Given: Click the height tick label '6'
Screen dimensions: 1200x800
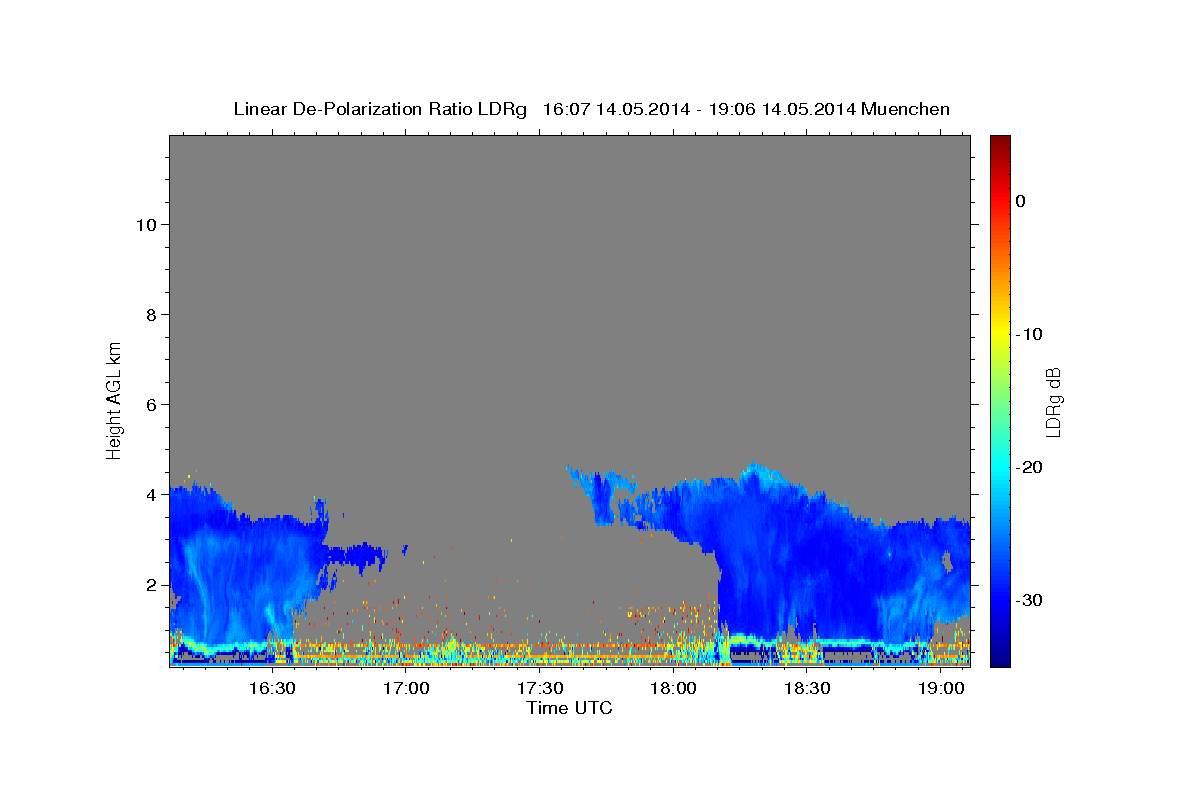Looking at the screenshot, I should point(150,404).
